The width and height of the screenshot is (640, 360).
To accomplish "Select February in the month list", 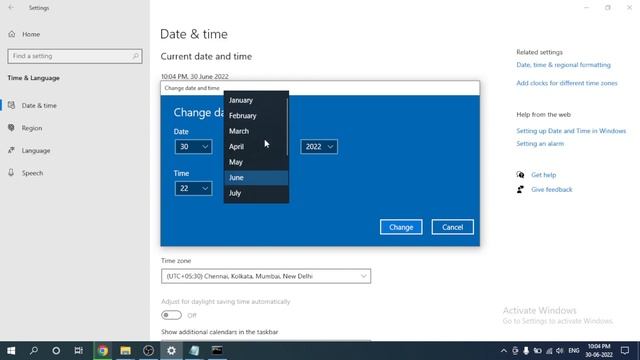I will click(256, 116).
